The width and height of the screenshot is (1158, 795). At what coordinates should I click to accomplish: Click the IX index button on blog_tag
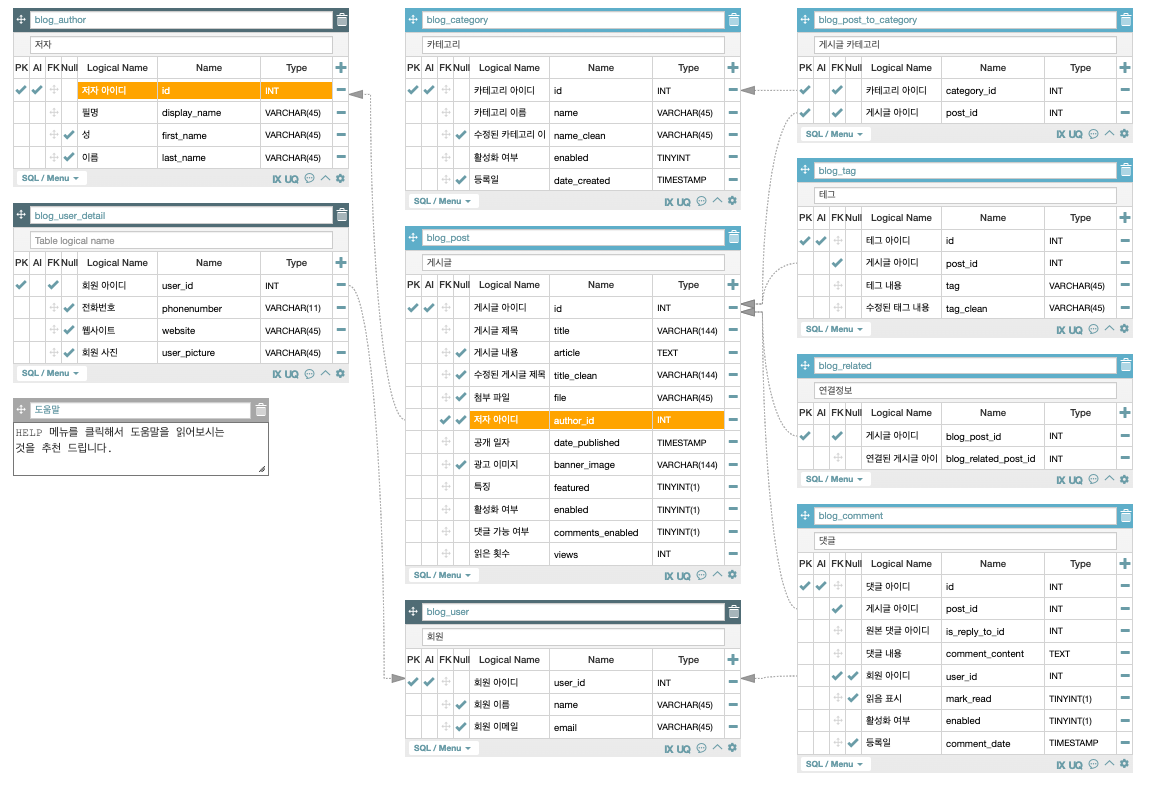(x=1061, y=329)
